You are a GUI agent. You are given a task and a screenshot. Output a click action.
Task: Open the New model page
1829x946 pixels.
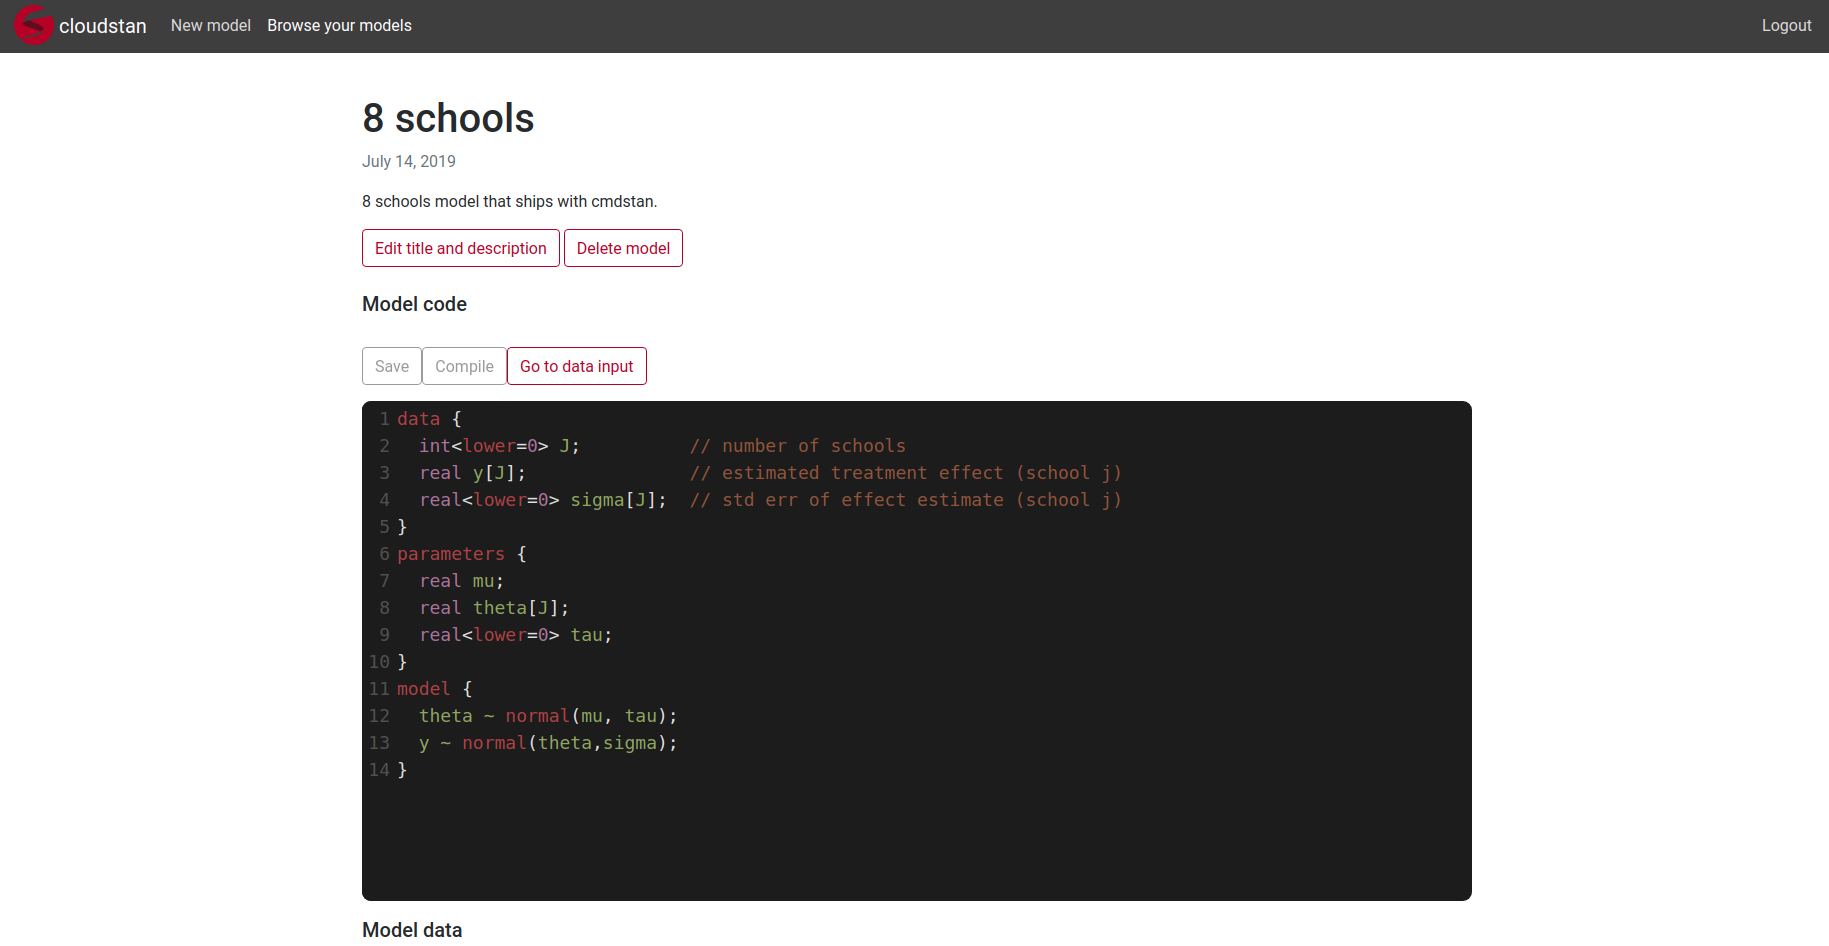click(210, 25)
